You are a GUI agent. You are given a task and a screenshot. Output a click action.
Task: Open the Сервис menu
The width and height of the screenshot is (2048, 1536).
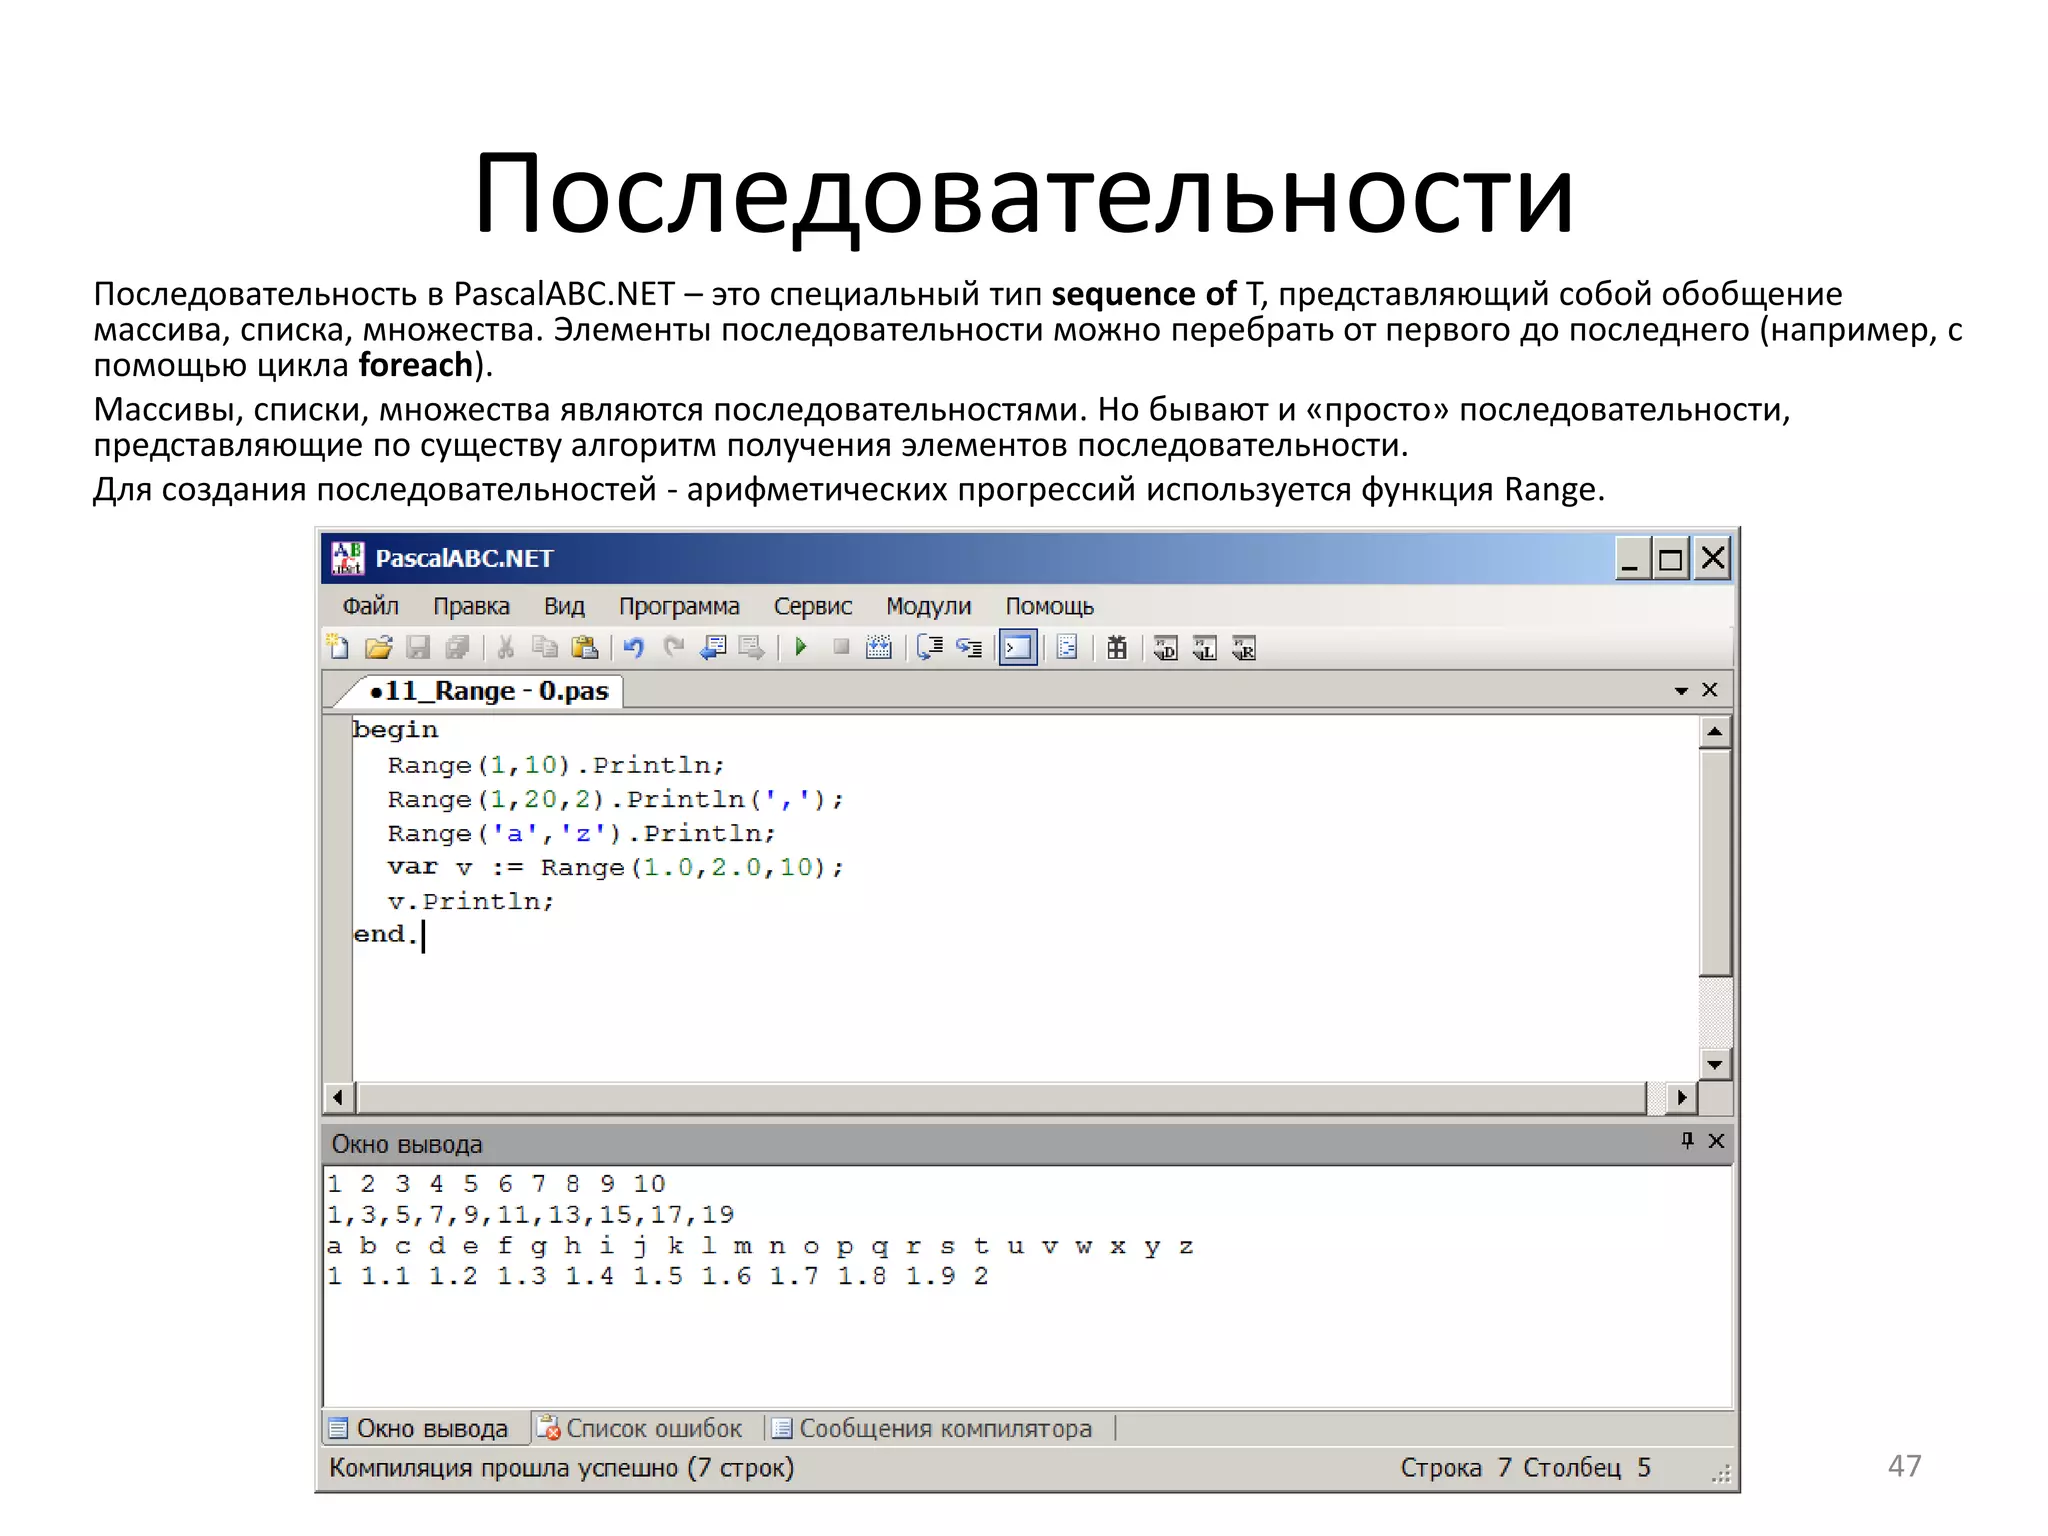(x=813, y=606)
